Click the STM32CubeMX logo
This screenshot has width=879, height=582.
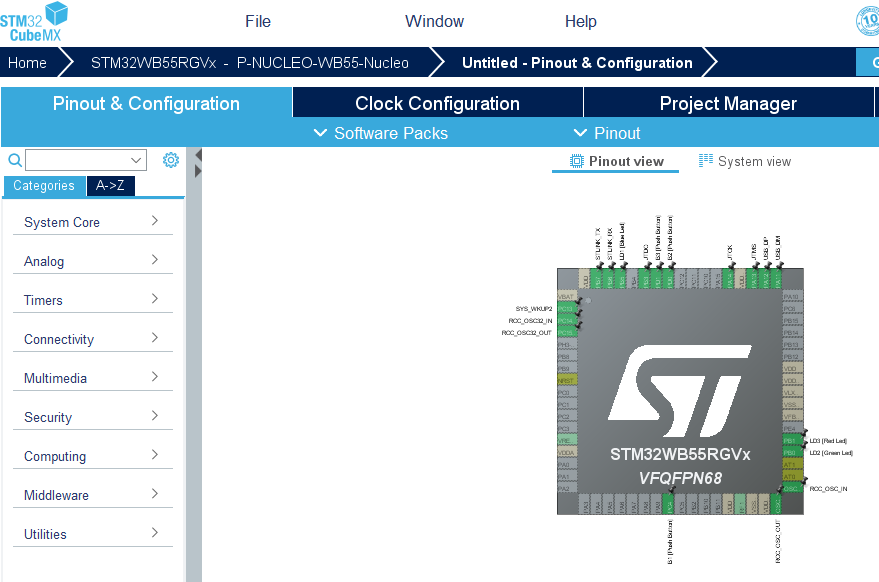tap(34, 22)
